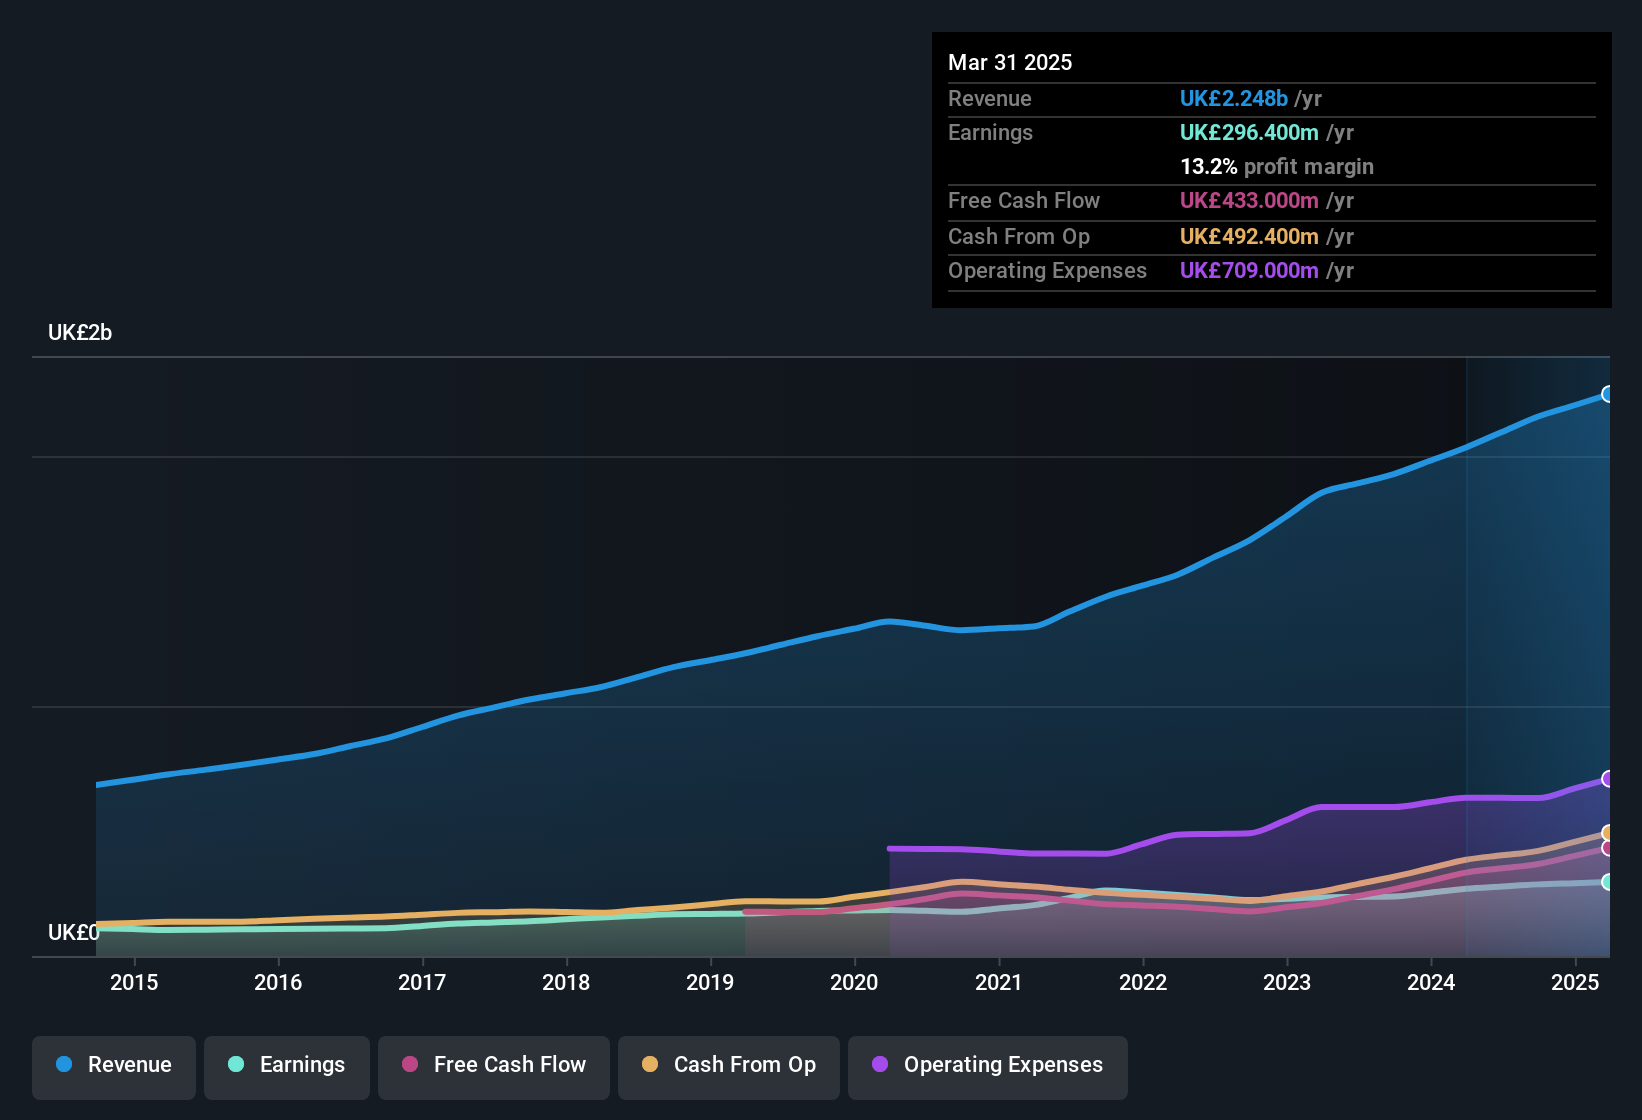The image size is (1642, 1120).
Task: Click the orange Cash From Op endpoint marker
Action: tap(1607, 833)
